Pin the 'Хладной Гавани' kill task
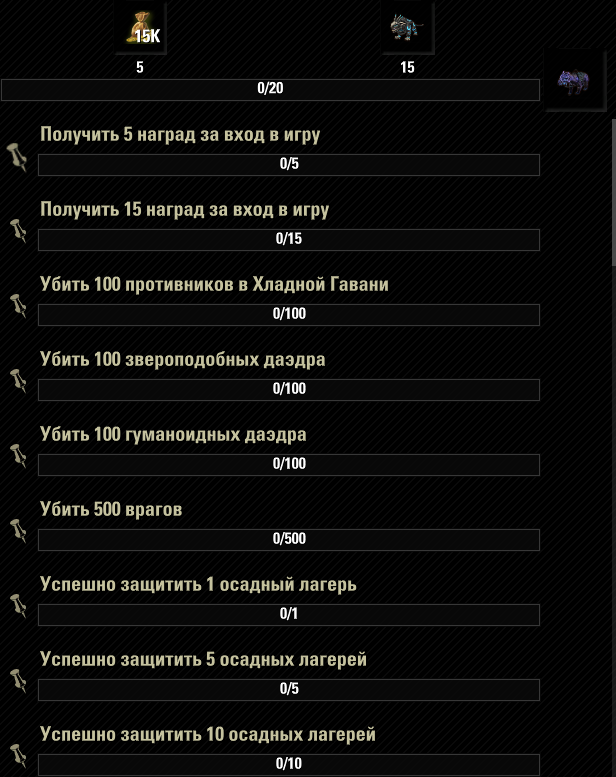 click(x=18, y=306)
